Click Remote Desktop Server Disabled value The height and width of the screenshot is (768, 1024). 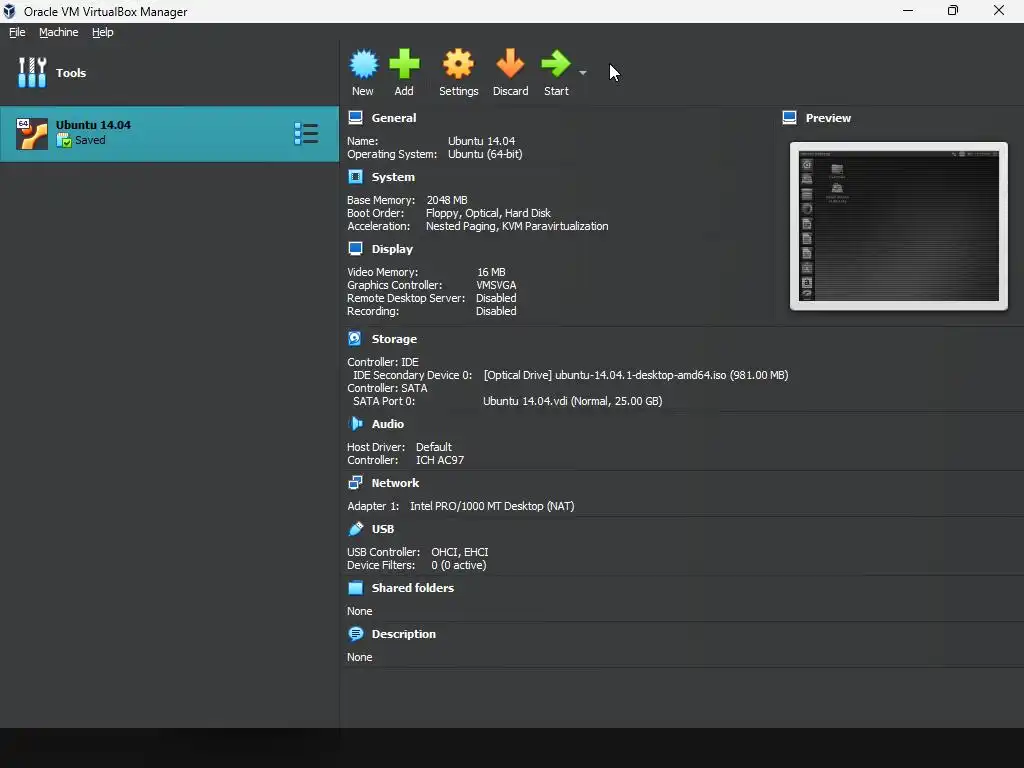click(496, 298)
